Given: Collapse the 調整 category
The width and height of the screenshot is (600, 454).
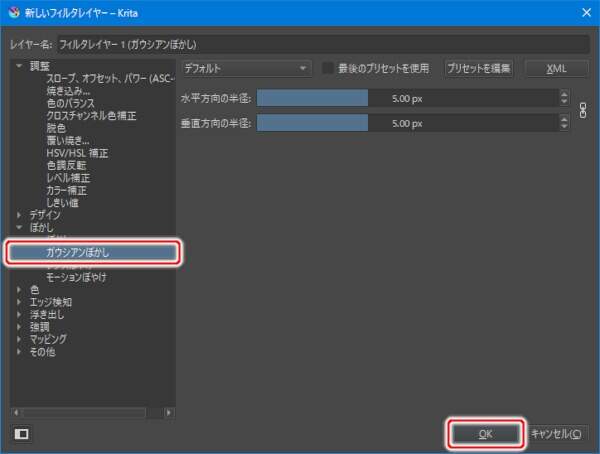Looking at the screenshot, I should point(19,66).
